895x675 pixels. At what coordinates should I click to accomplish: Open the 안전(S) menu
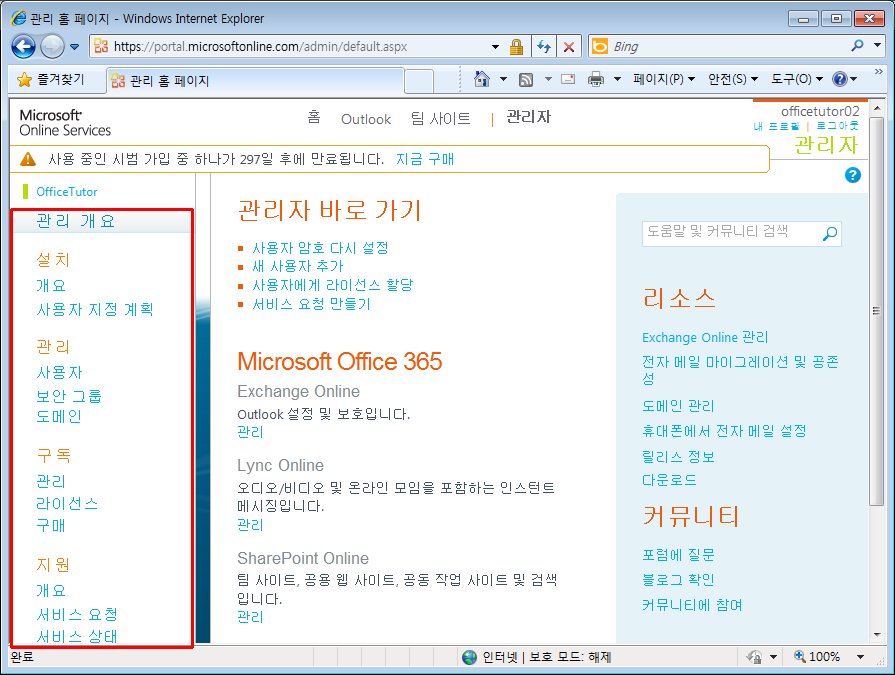coord(733,79)
